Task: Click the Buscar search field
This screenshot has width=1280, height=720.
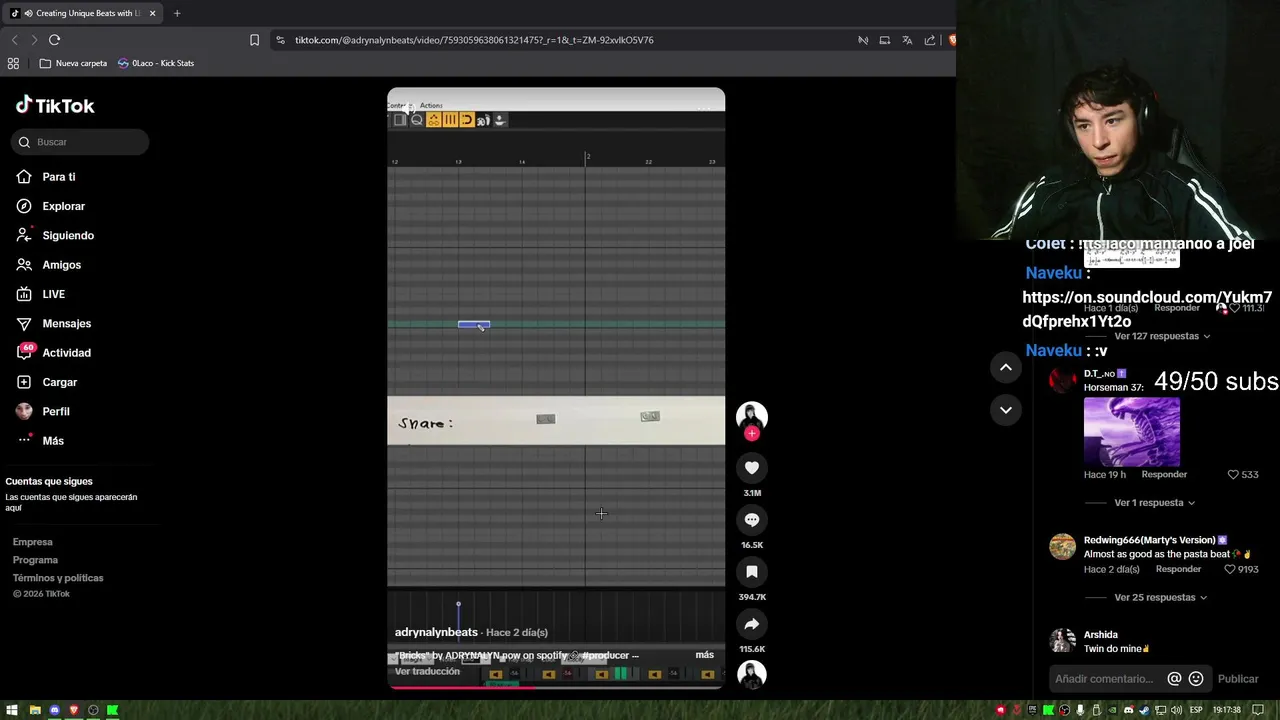Action: tap(80, 142)
